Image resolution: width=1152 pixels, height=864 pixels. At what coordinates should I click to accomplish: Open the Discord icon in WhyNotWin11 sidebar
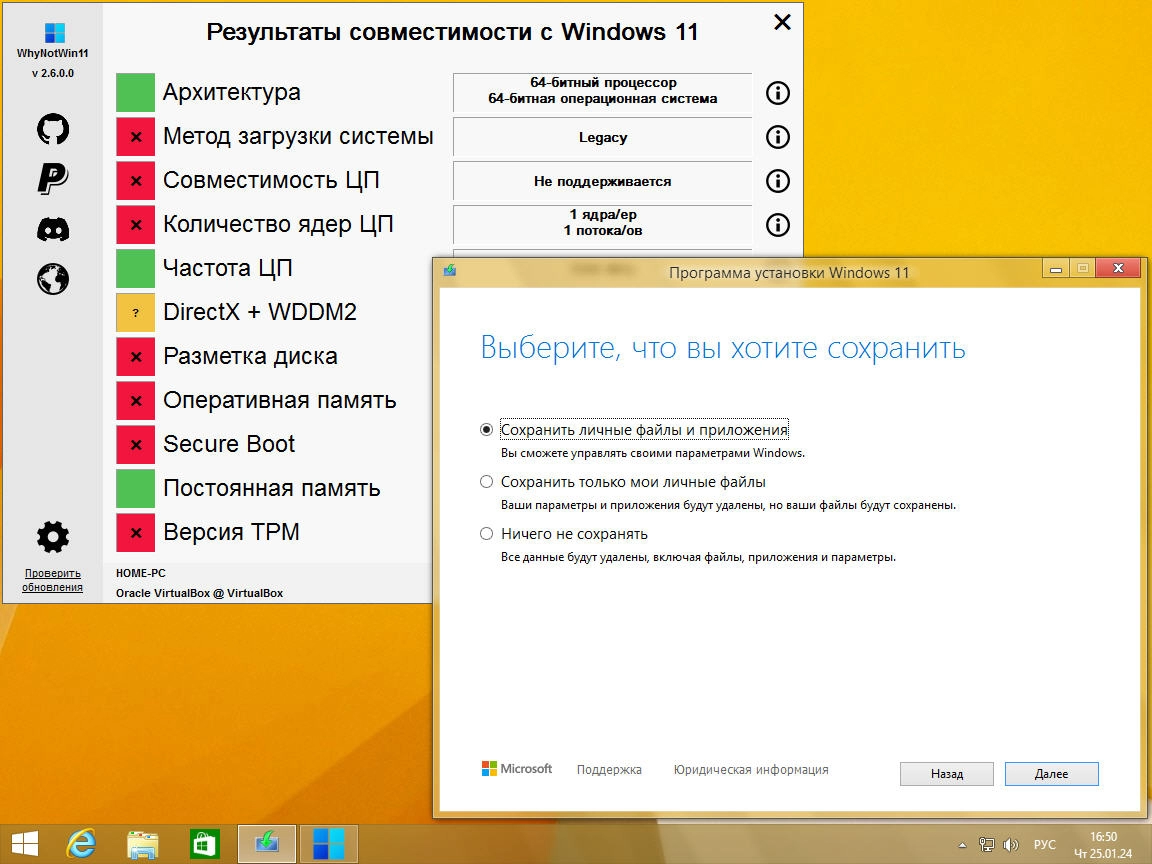point(53,229)
